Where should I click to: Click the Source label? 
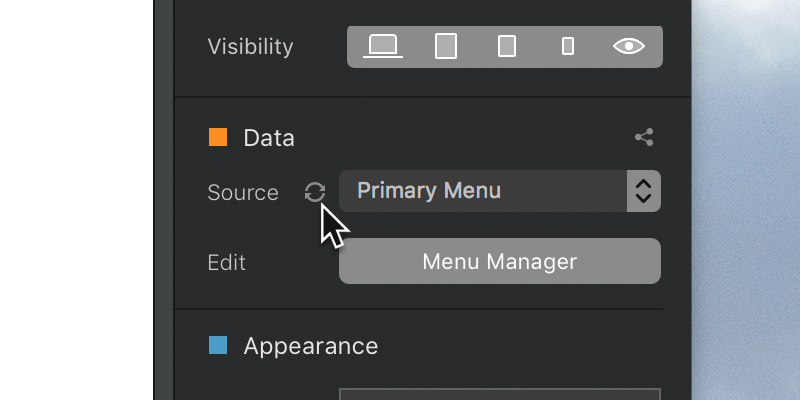coord(243,193)
